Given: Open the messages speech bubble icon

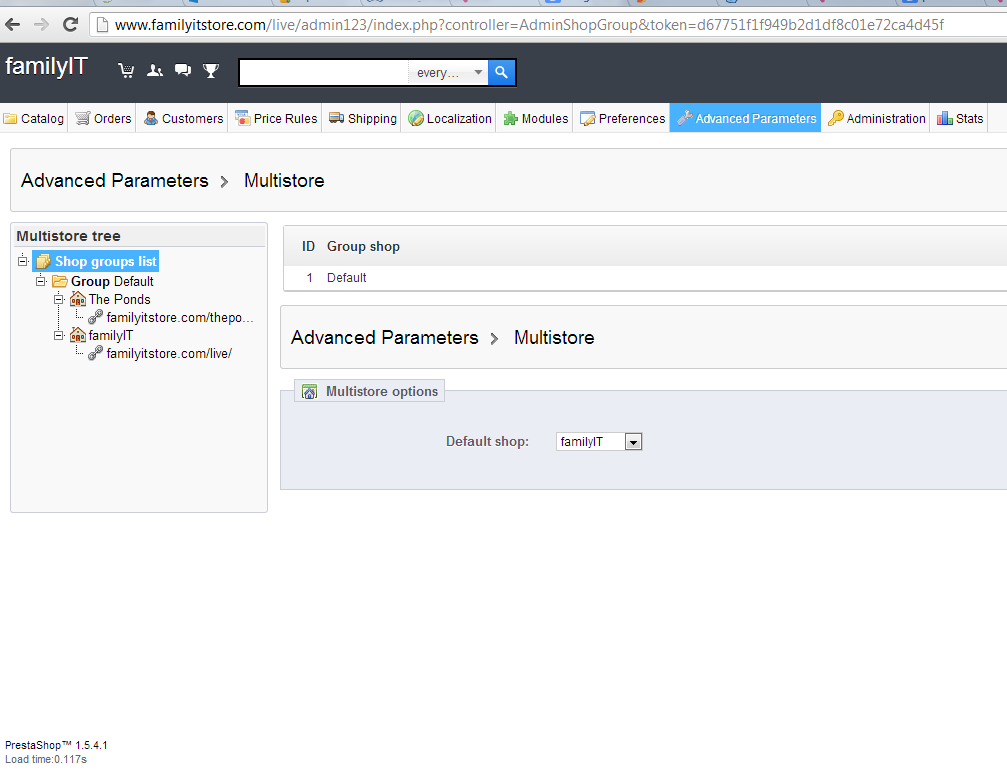Looking at the screenshot, I should click(x=183, y=70).
